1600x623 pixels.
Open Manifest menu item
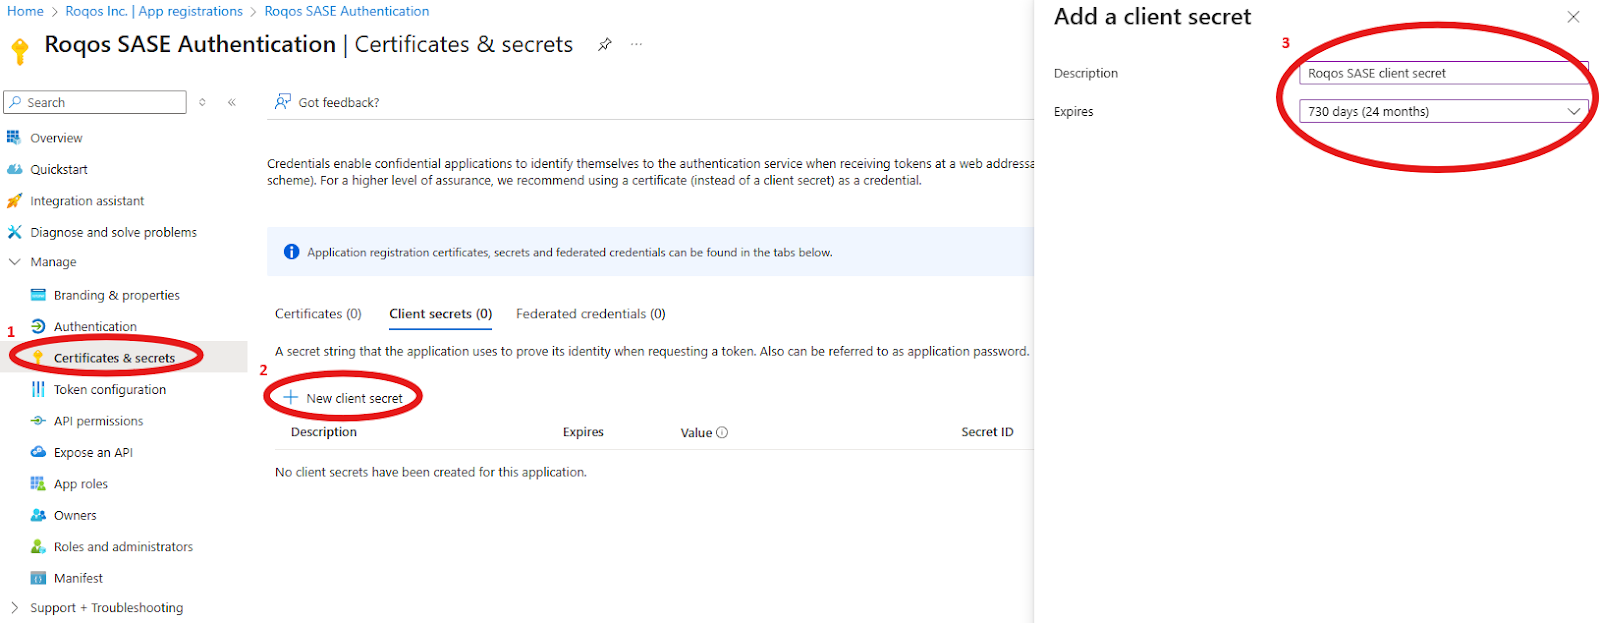(78, 578)
